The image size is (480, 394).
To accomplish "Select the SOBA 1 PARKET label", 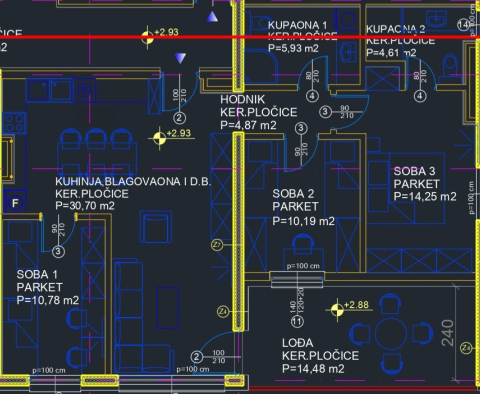I will (x=39, y=281).
